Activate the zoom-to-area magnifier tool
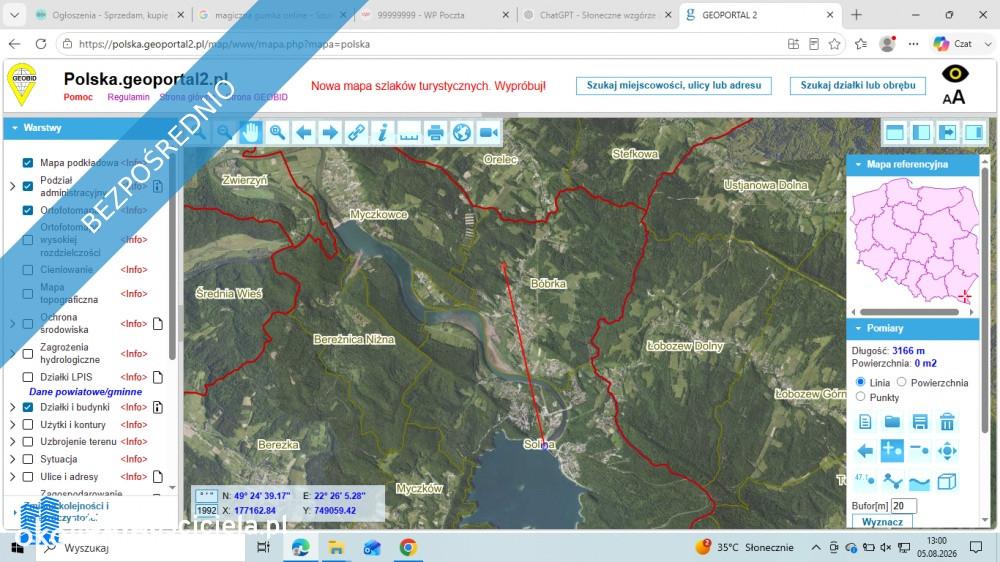The height and width of the screenshot is (562, 1000). pos(277,133)
